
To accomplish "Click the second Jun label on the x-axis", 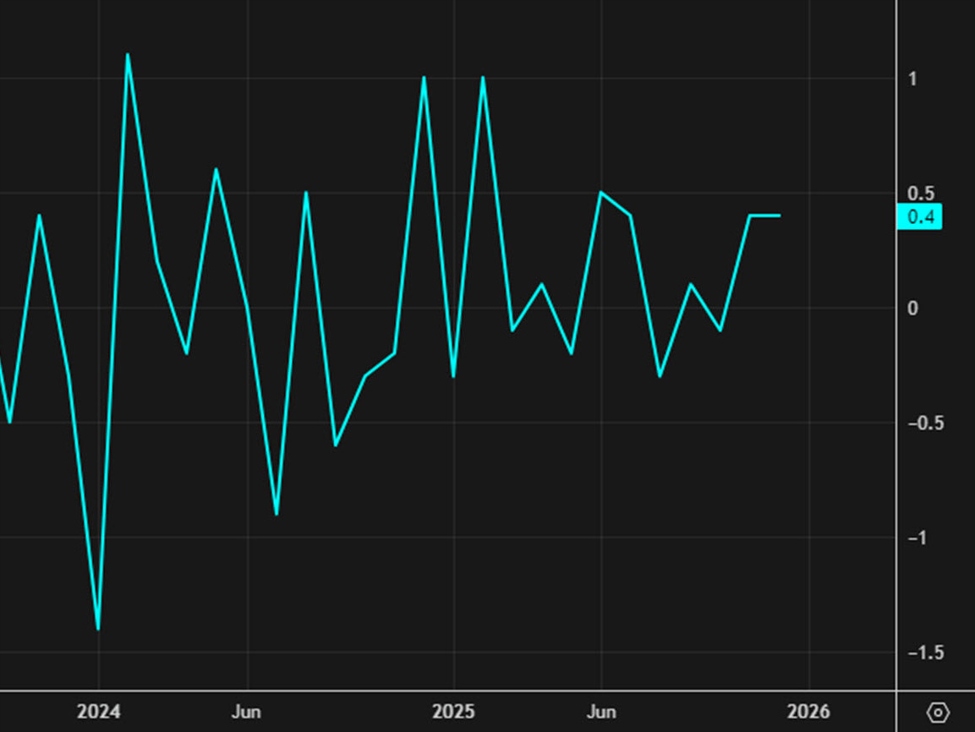I will point(602,711).
